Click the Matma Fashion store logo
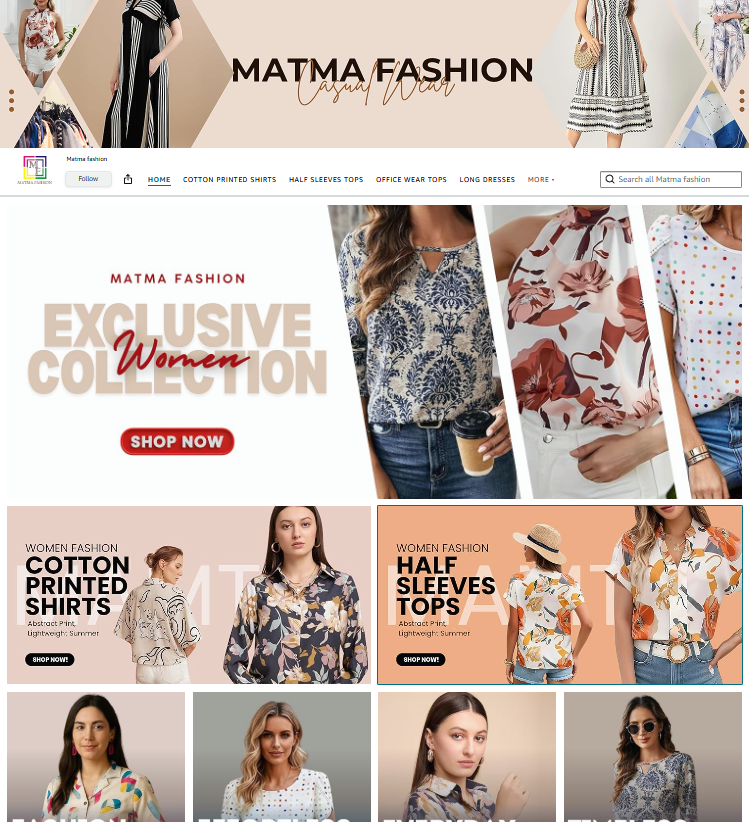 (35, 170)
